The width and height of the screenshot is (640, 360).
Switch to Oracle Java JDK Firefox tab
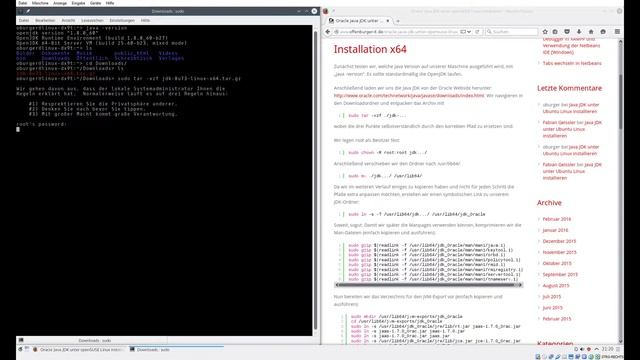pyautogui.click(x=359, y=20)
